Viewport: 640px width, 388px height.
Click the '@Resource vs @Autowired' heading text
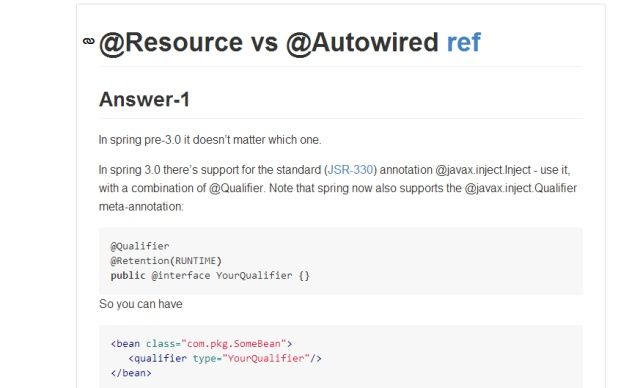[269, 43]
